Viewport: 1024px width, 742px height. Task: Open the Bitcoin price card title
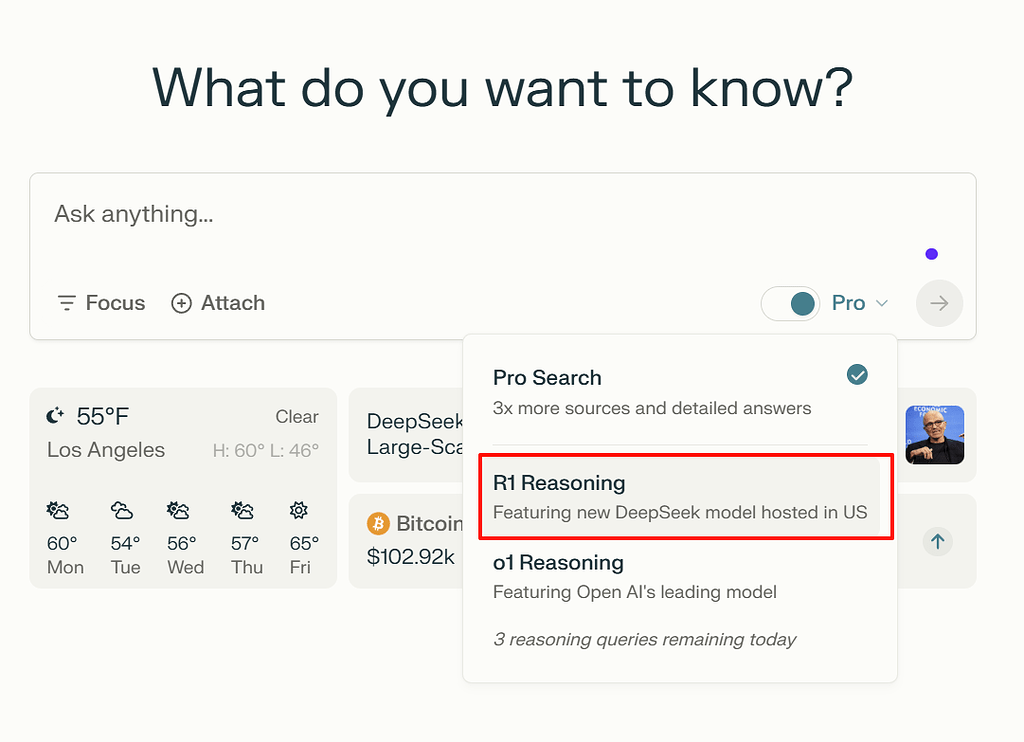429,523
